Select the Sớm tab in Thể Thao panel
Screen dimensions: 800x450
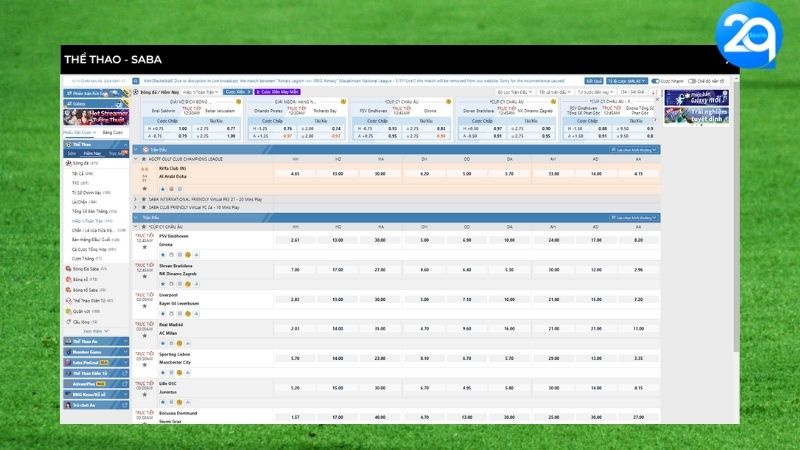pos(72,153)
